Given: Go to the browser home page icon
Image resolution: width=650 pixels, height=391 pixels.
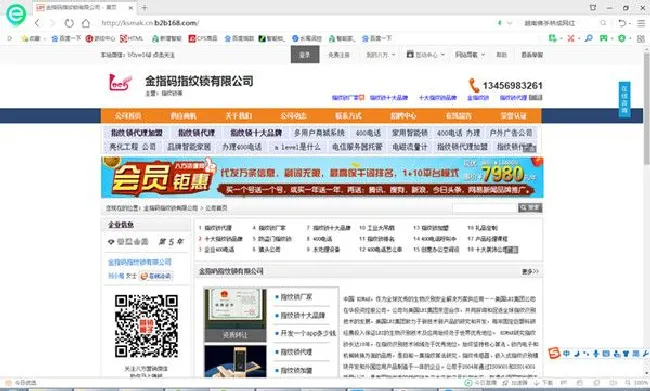Looking at the screenshot, I should point(85,23).
